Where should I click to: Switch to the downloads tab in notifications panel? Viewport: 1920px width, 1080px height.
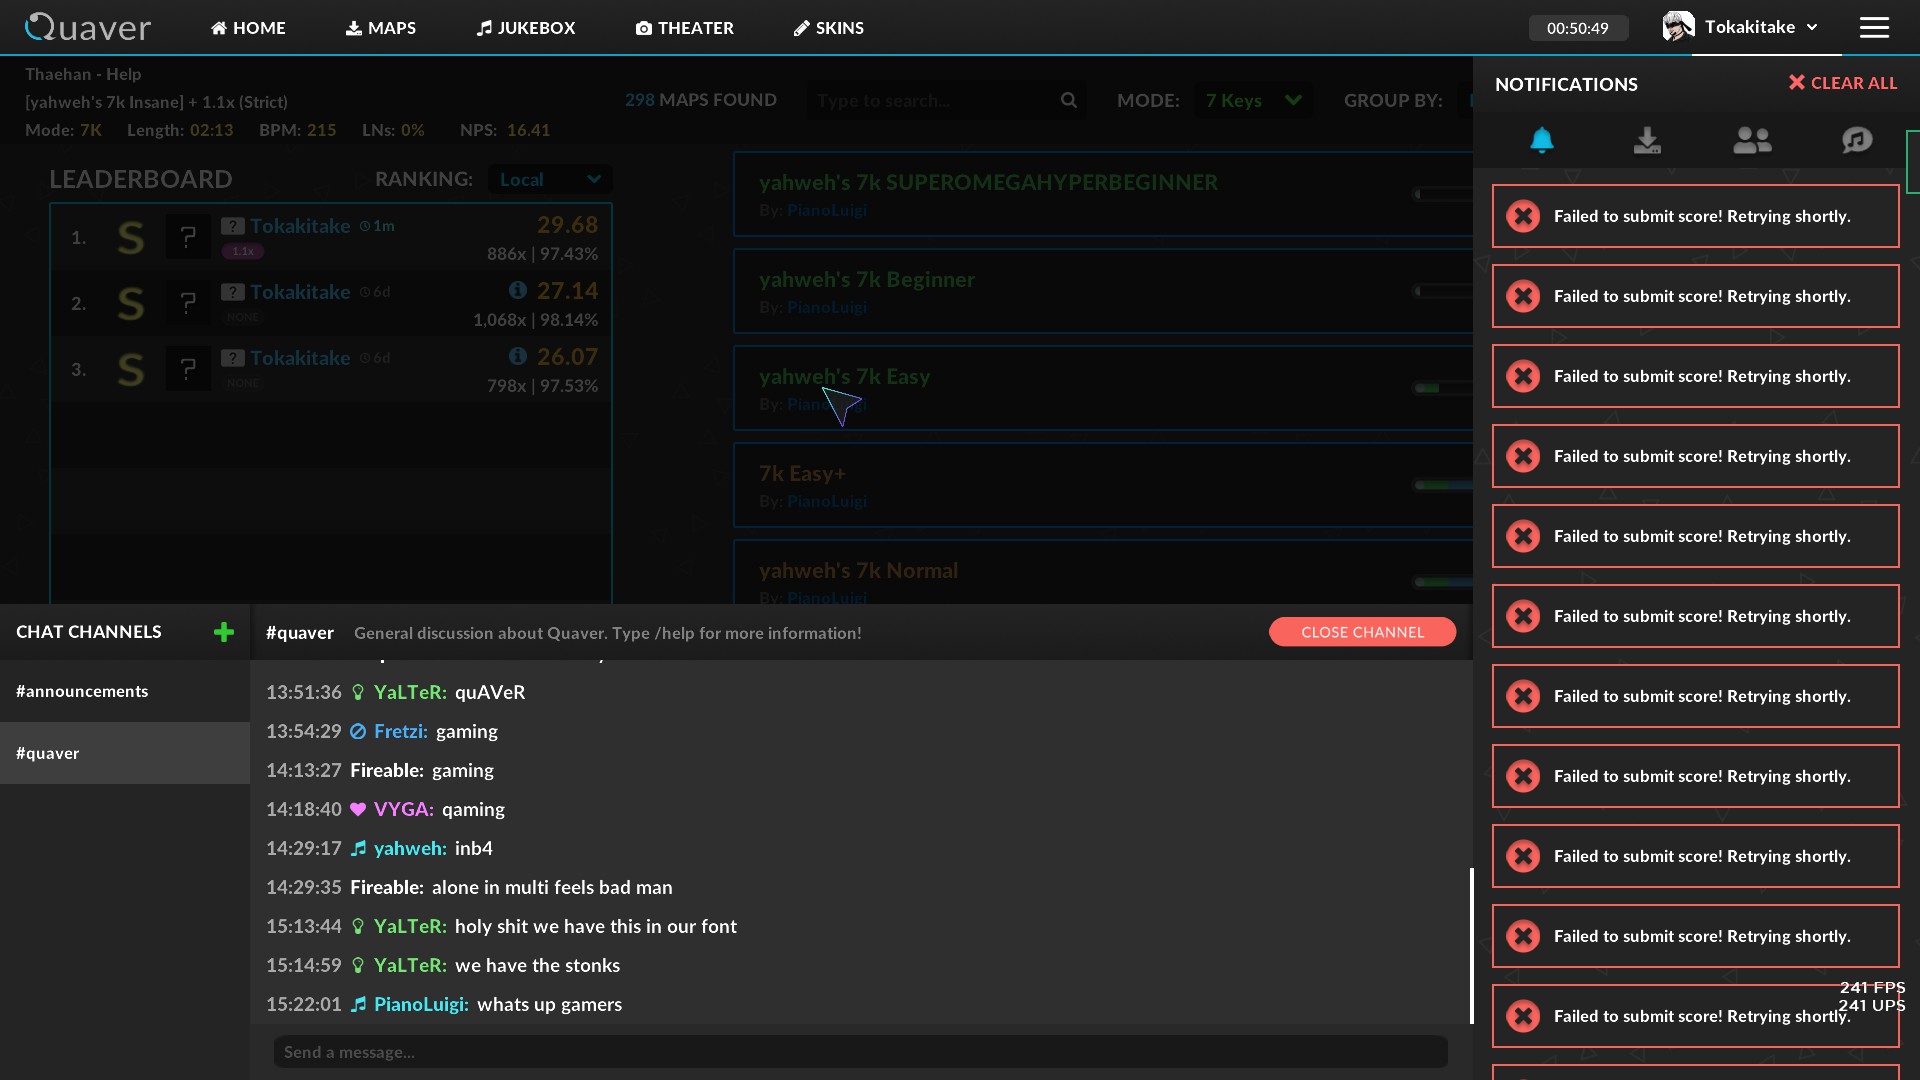[x=1648, y=140]
